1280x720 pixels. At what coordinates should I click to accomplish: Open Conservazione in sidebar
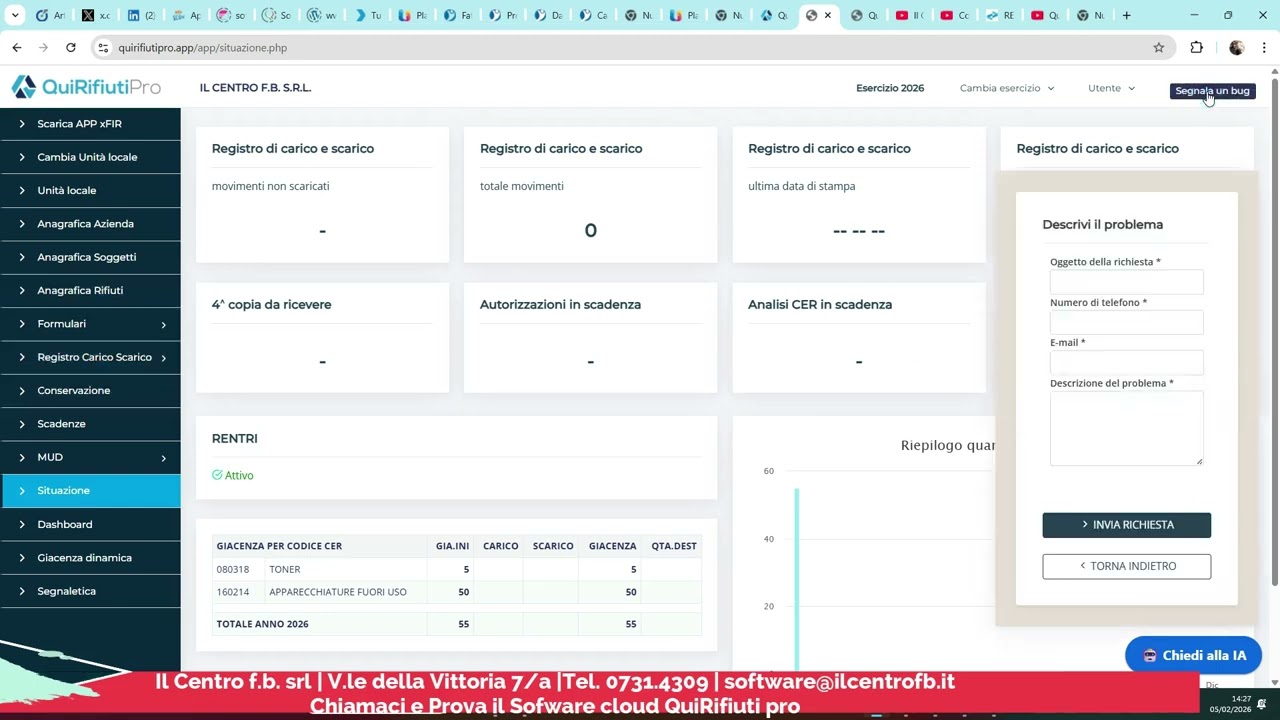(90, 390)
